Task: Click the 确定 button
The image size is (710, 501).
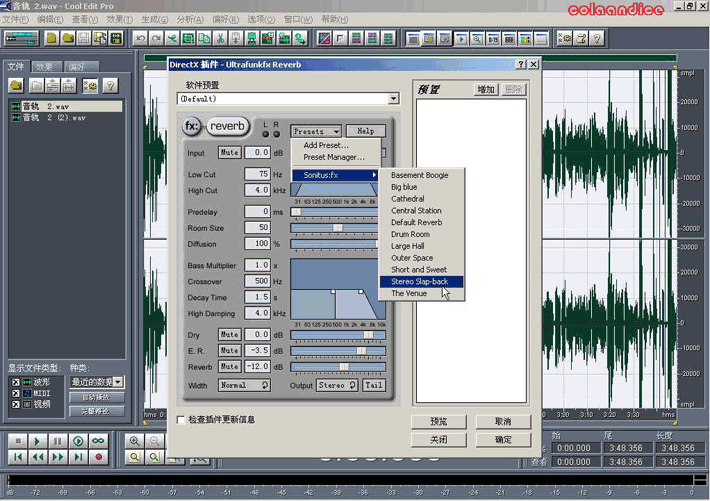Action: point(503,439)
